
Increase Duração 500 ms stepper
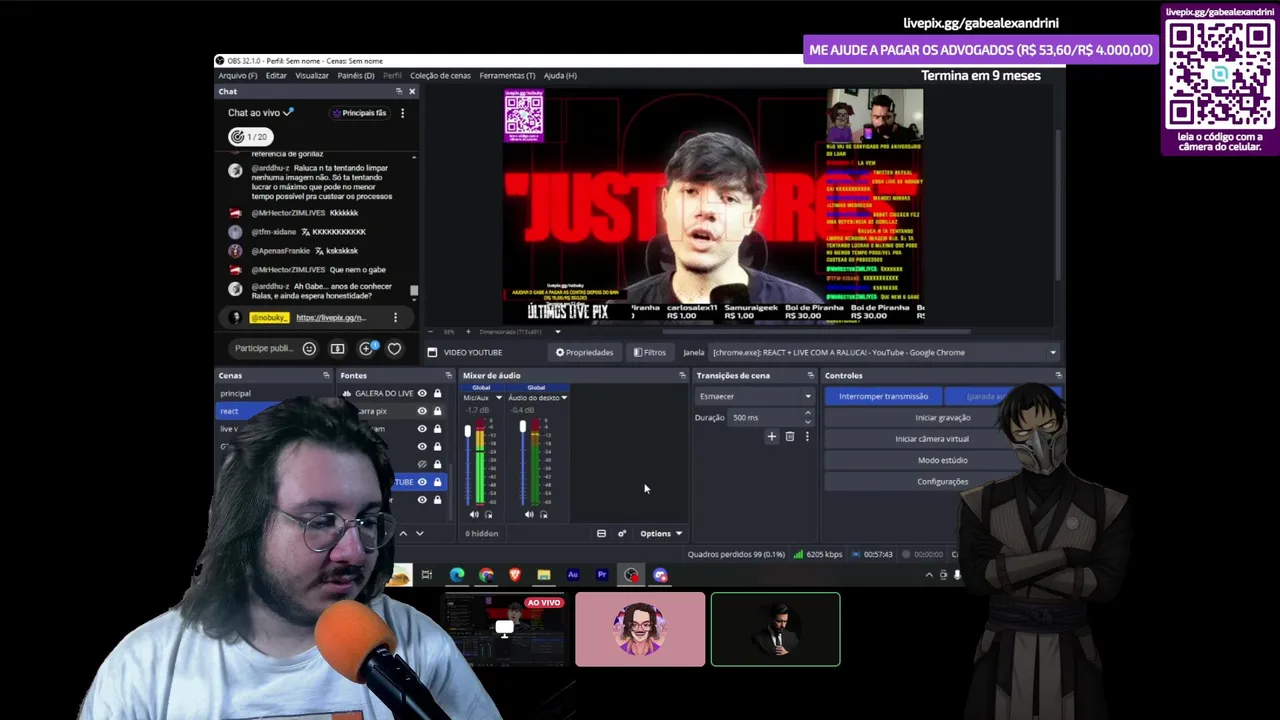[x=807, y=414]
